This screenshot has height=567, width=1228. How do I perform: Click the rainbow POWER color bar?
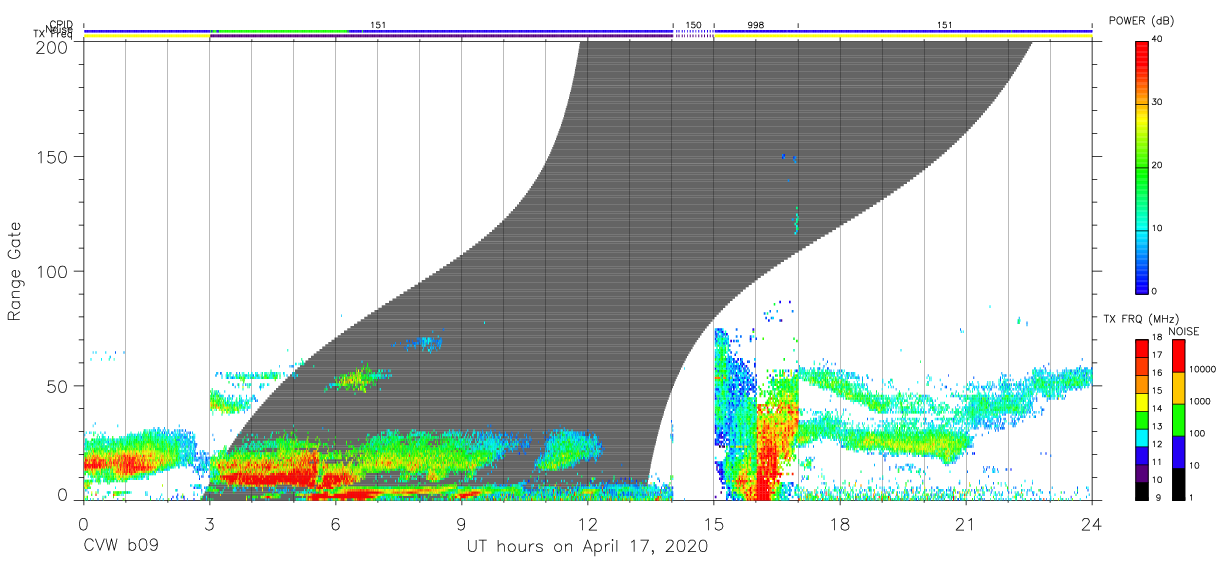point(1142,166)
